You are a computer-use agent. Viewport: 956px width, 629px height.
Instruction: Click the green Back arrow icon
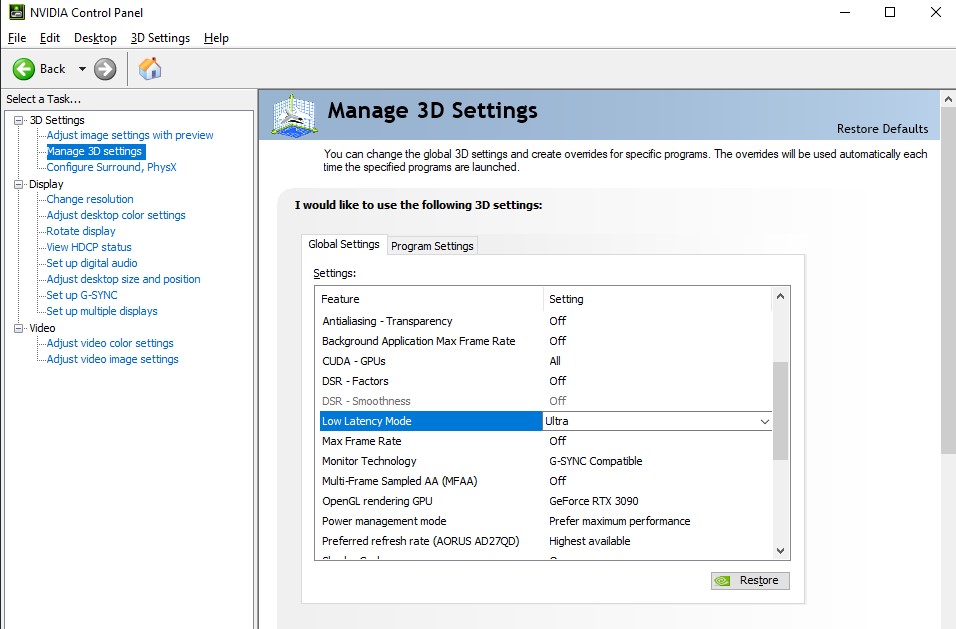[24, 69]
